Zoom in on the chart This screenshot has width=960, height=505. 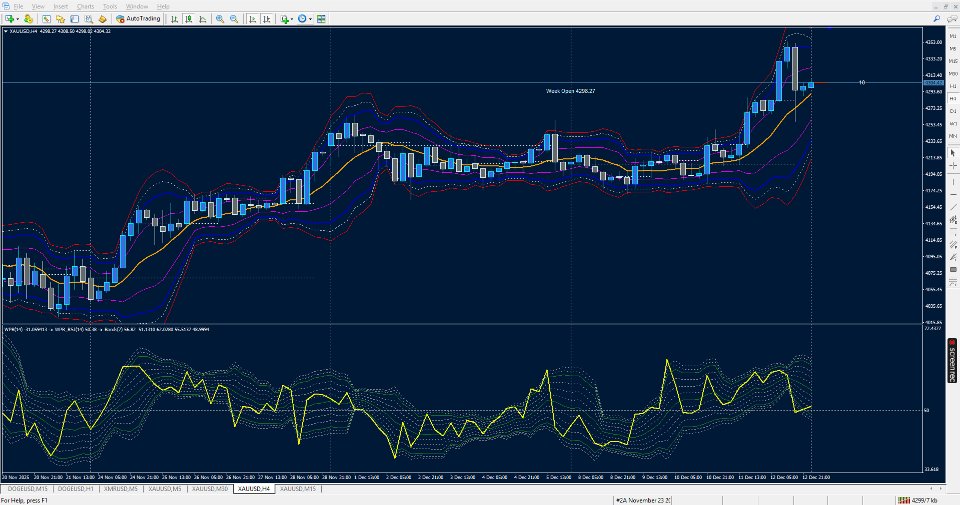tap(220, 19)
